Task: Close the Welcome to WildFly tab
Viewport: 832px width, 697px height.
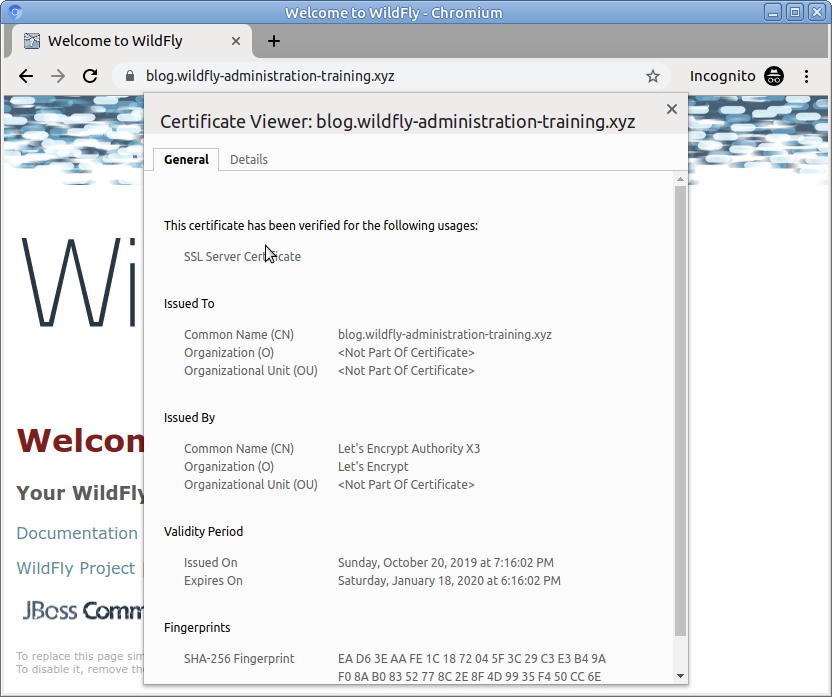Action: pyautogui.click(x=236, y=41)
